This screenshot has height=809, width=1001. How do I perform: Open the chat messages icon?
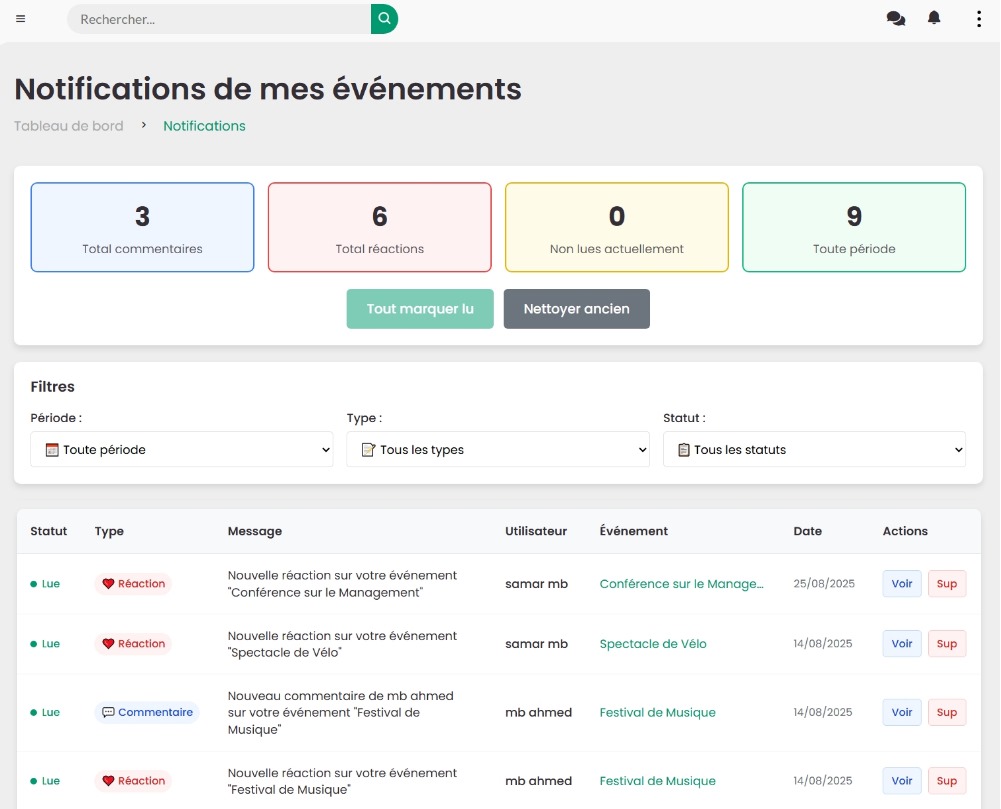[896, 19]
